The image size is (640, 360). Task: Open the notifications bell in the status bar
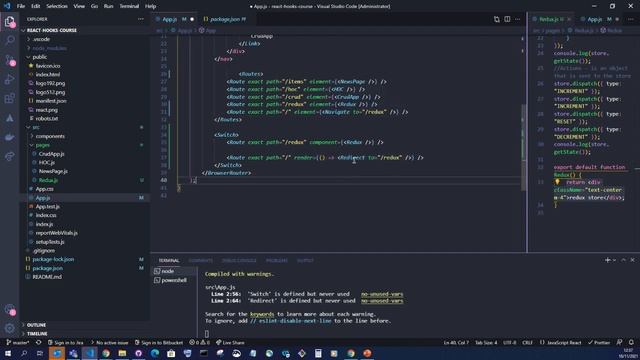point(631,342)
